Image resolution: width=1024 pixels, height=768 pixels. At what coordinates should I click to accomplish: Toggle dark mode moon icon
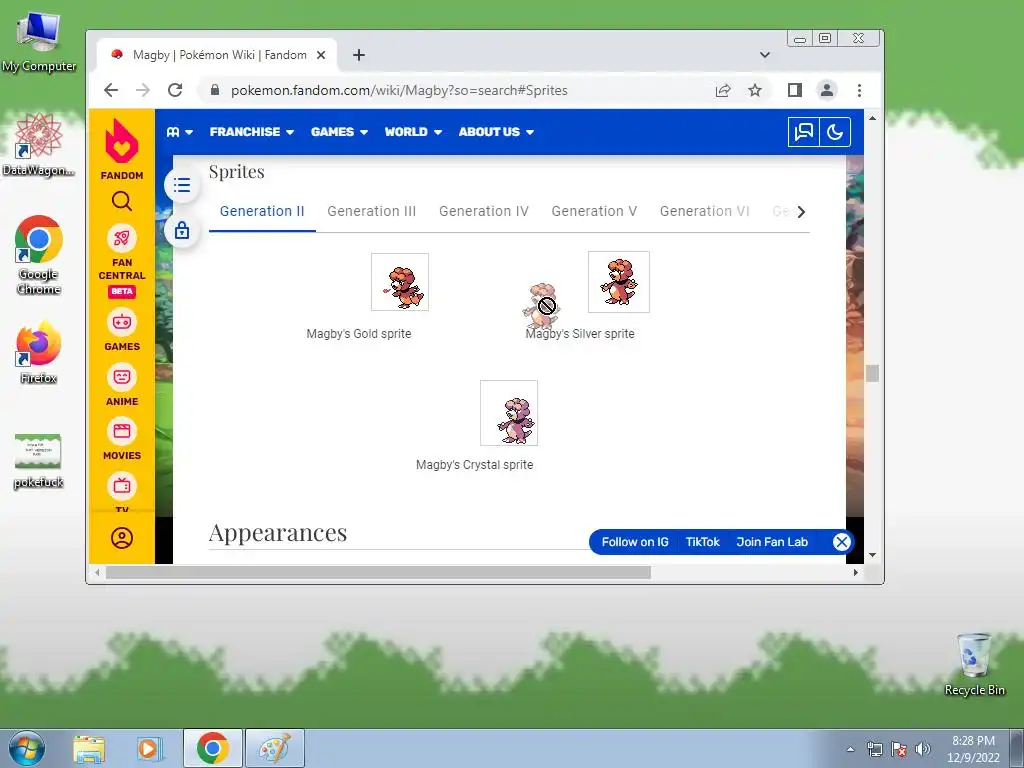coord(835,132)
